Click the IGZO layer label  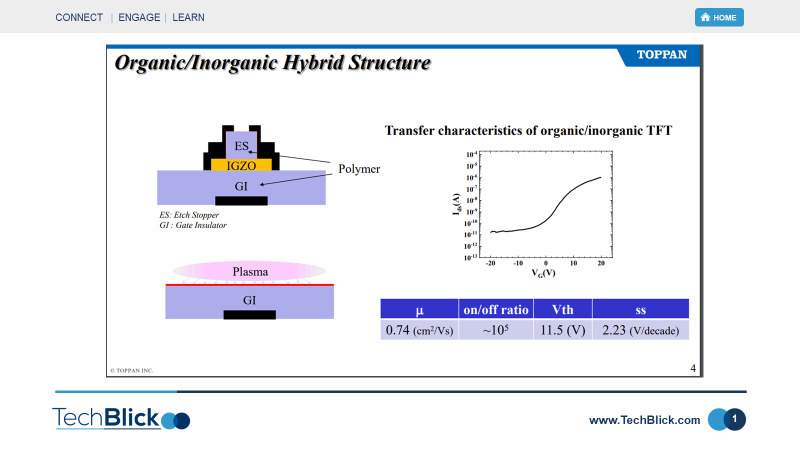241,165
